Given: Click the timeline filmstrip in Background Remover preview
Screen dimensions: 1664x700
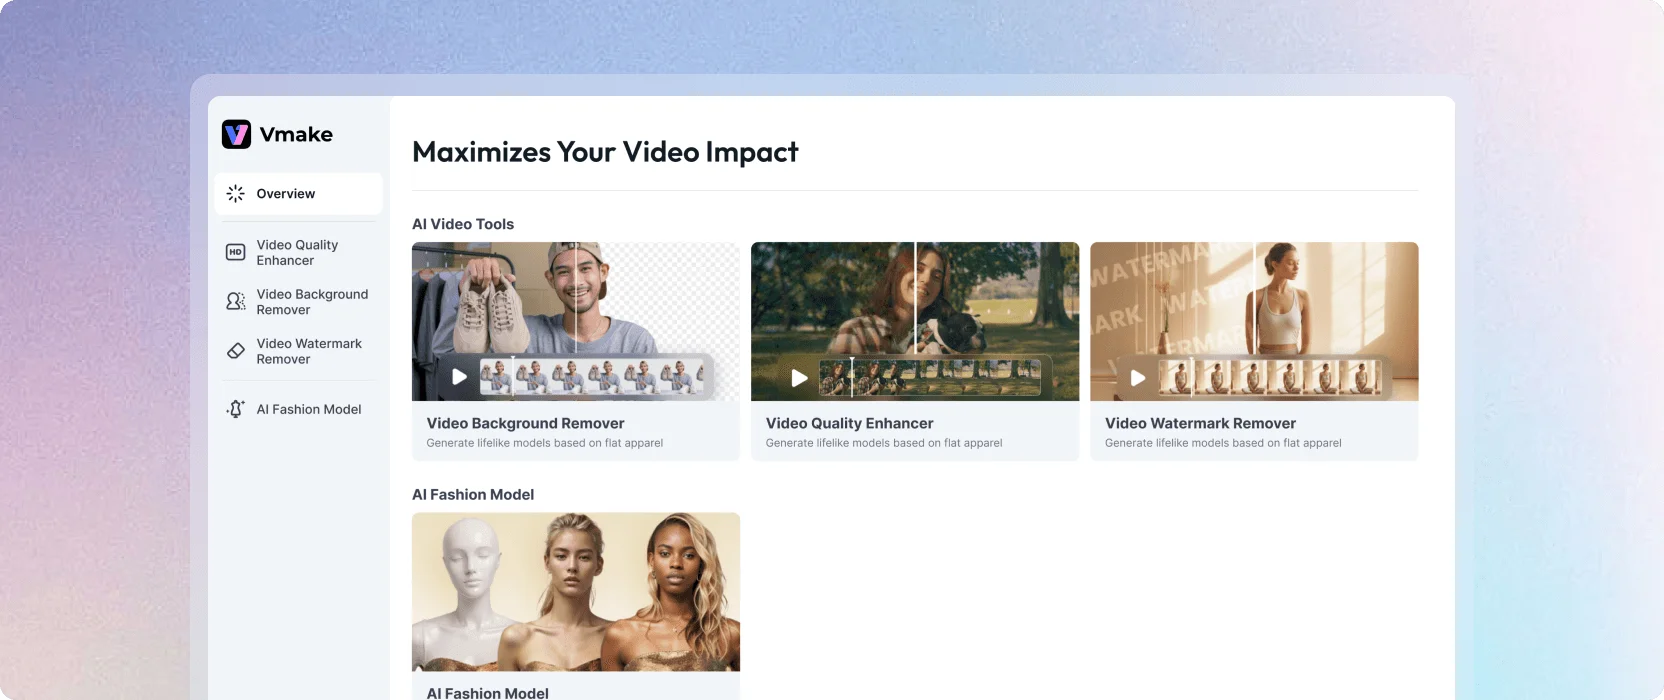Looking at the screenshot, I should (591, 377).
